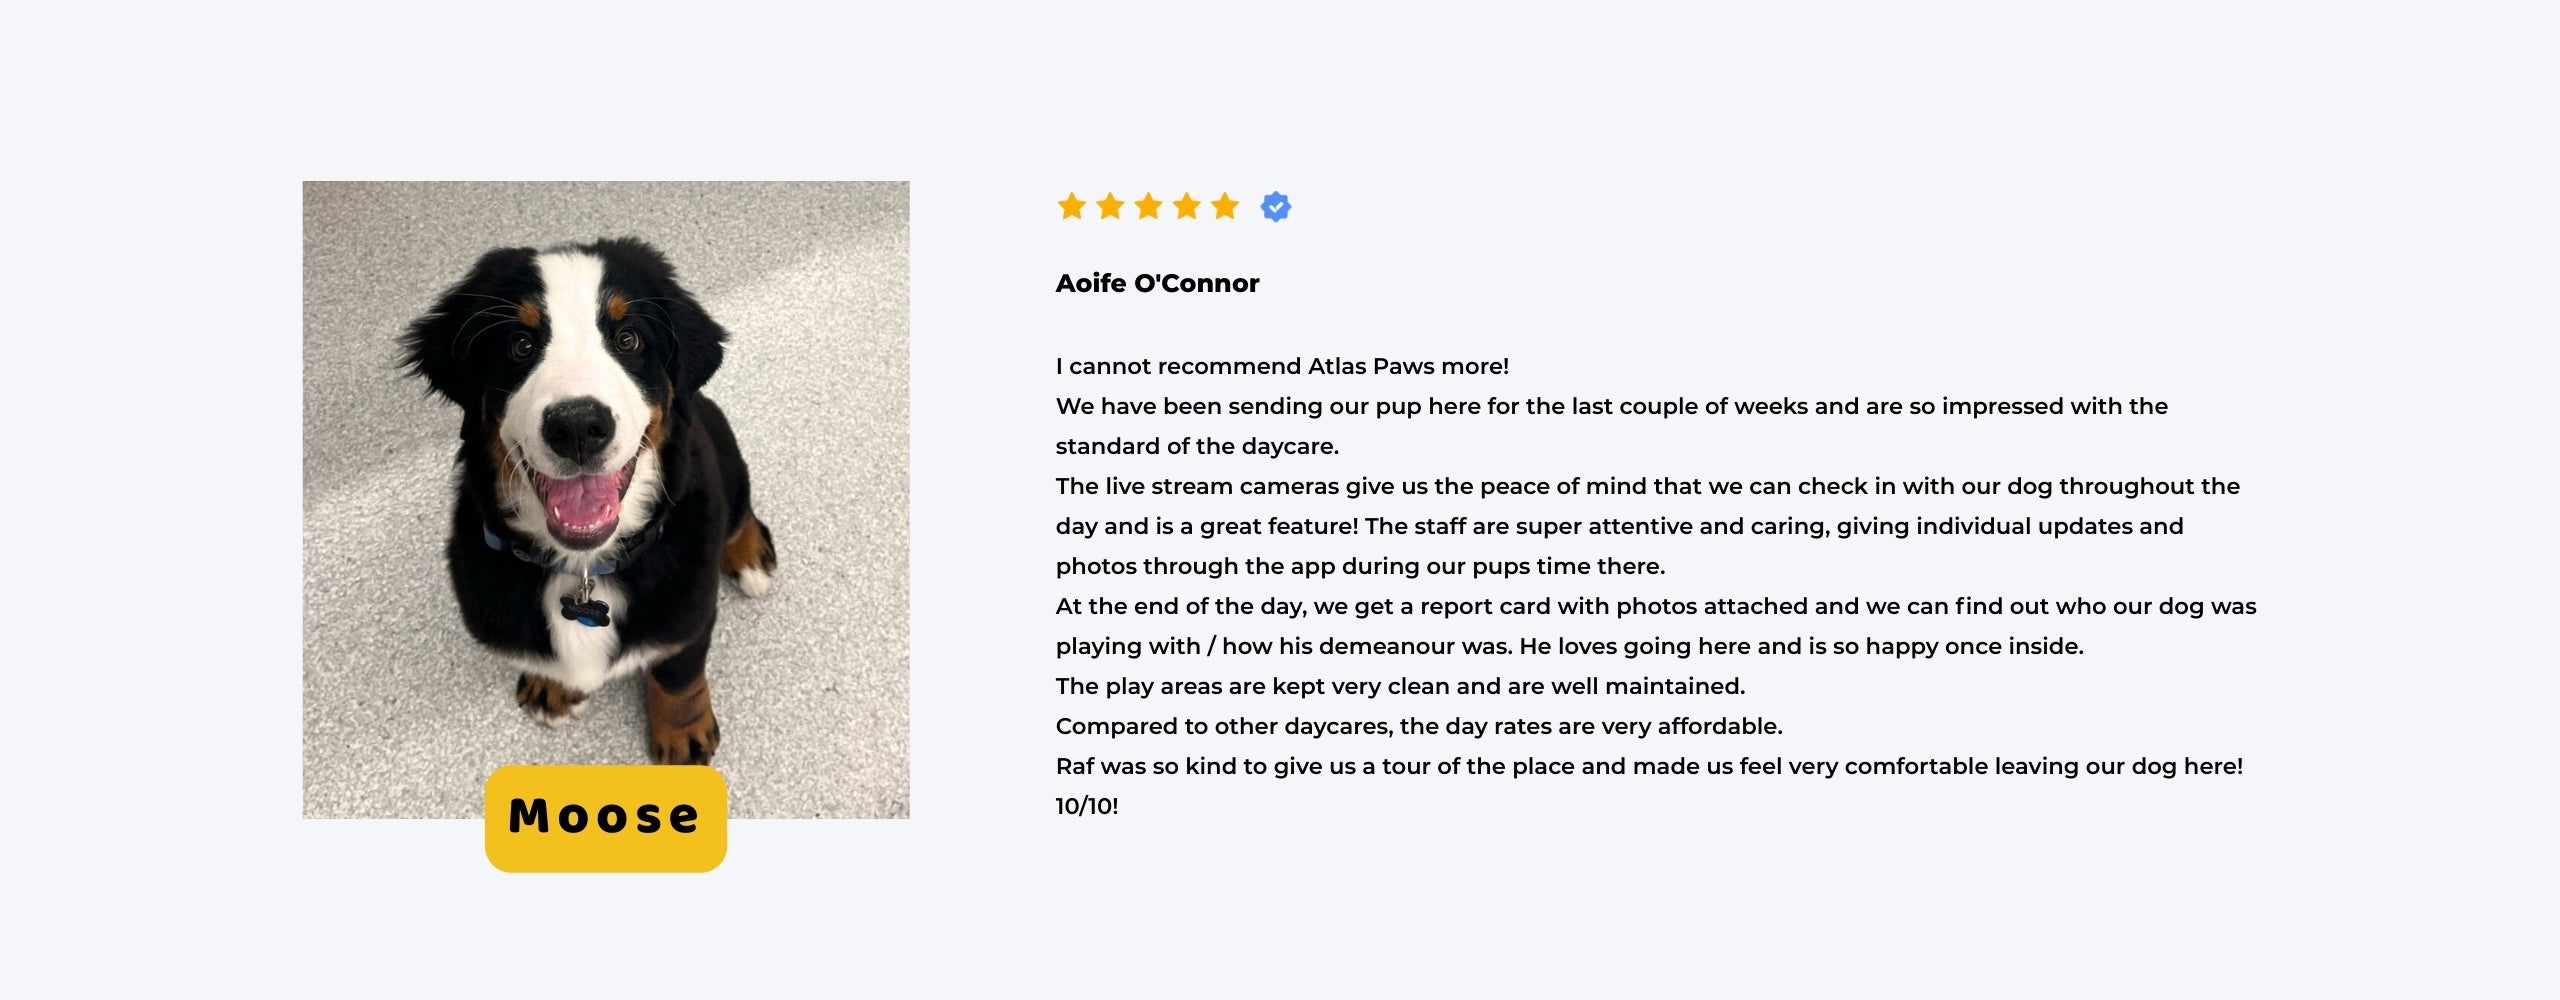
Task: Click the '10/10!' text
Action: (x=1087, y=806)
